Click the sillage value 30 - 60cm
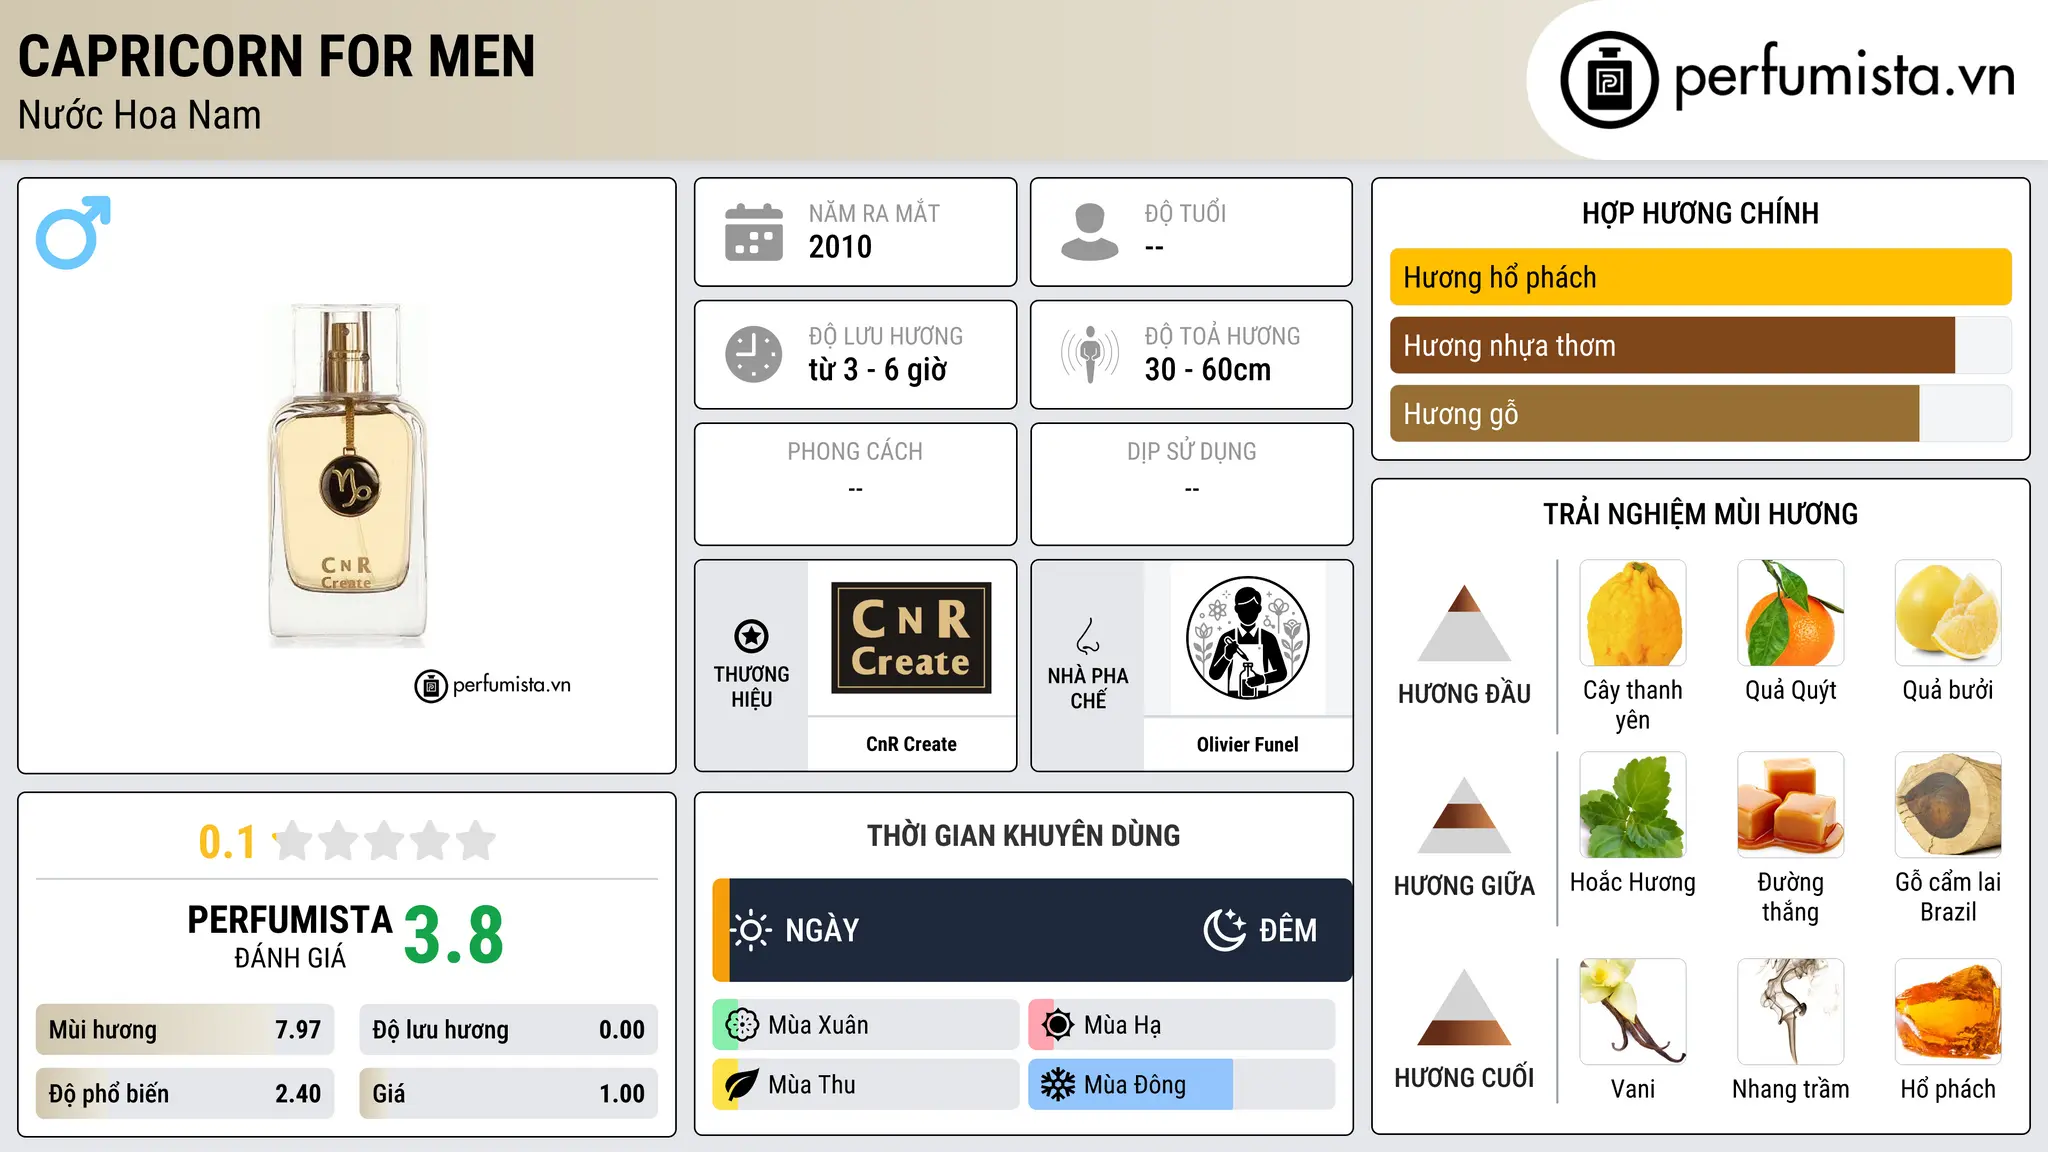The height and width of the screenshot is (1152, 2048). [1208, 370]
